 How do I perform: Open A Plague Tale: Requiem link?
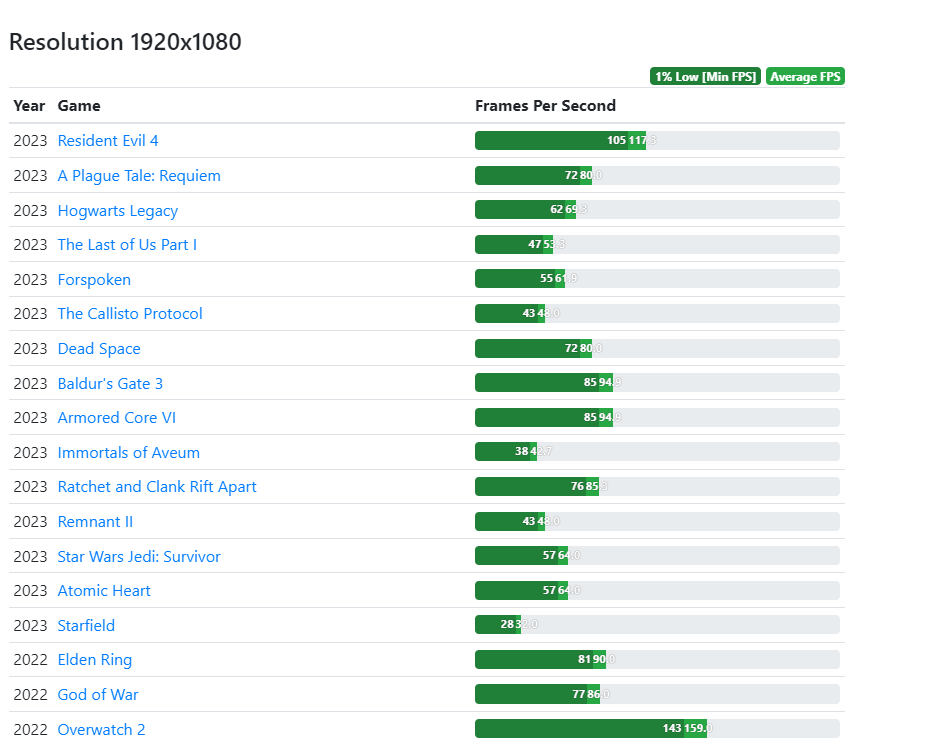pyautogui.click(x=139, y=176)
